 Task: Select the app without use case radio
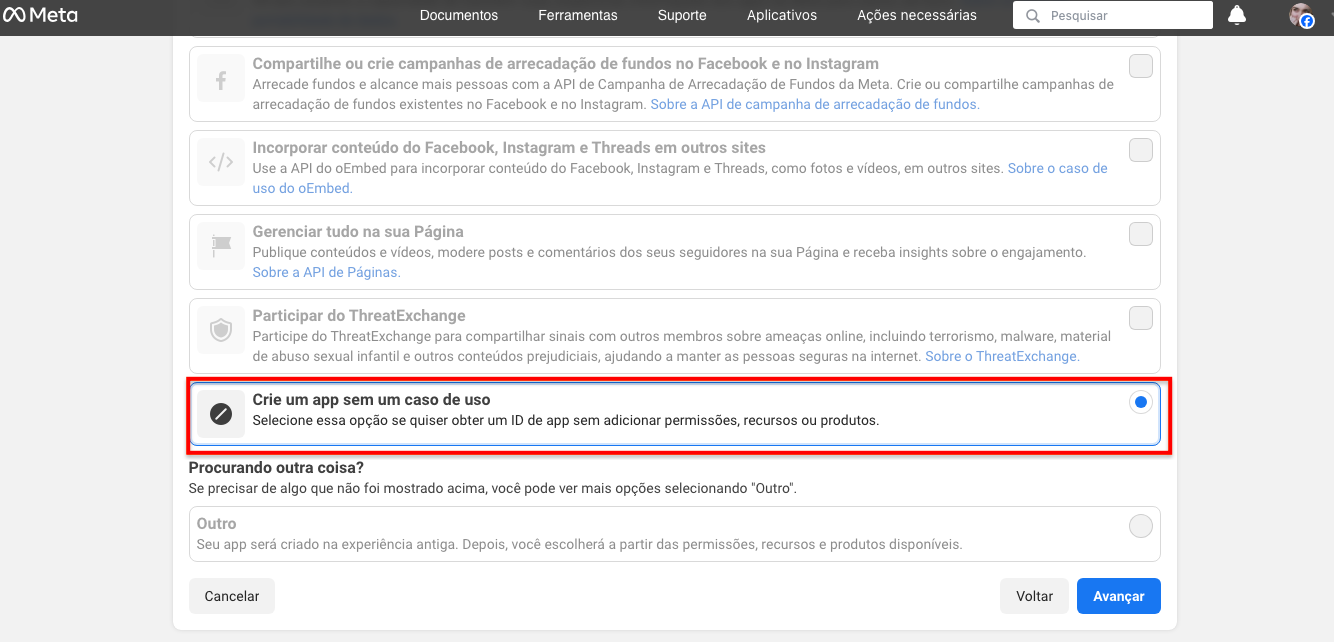1141,403
